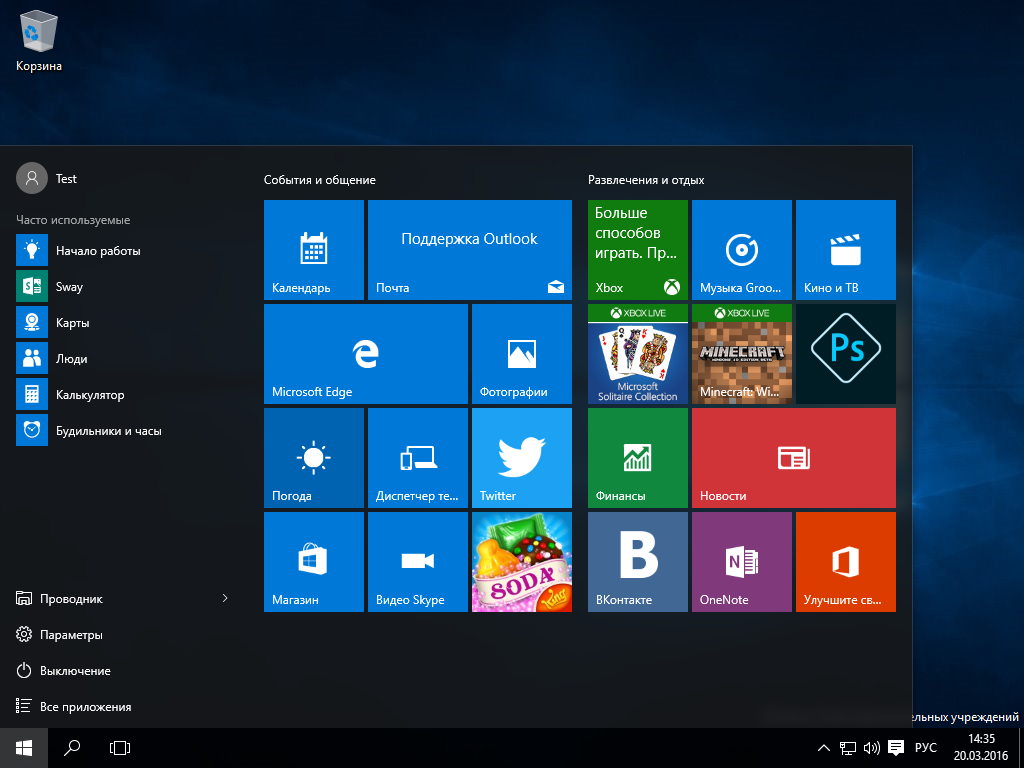Launch Microsoft Solitaire Collection tile
This screenshot has height=768, width=1024.
pyautogui.click(x=638, y=354)
